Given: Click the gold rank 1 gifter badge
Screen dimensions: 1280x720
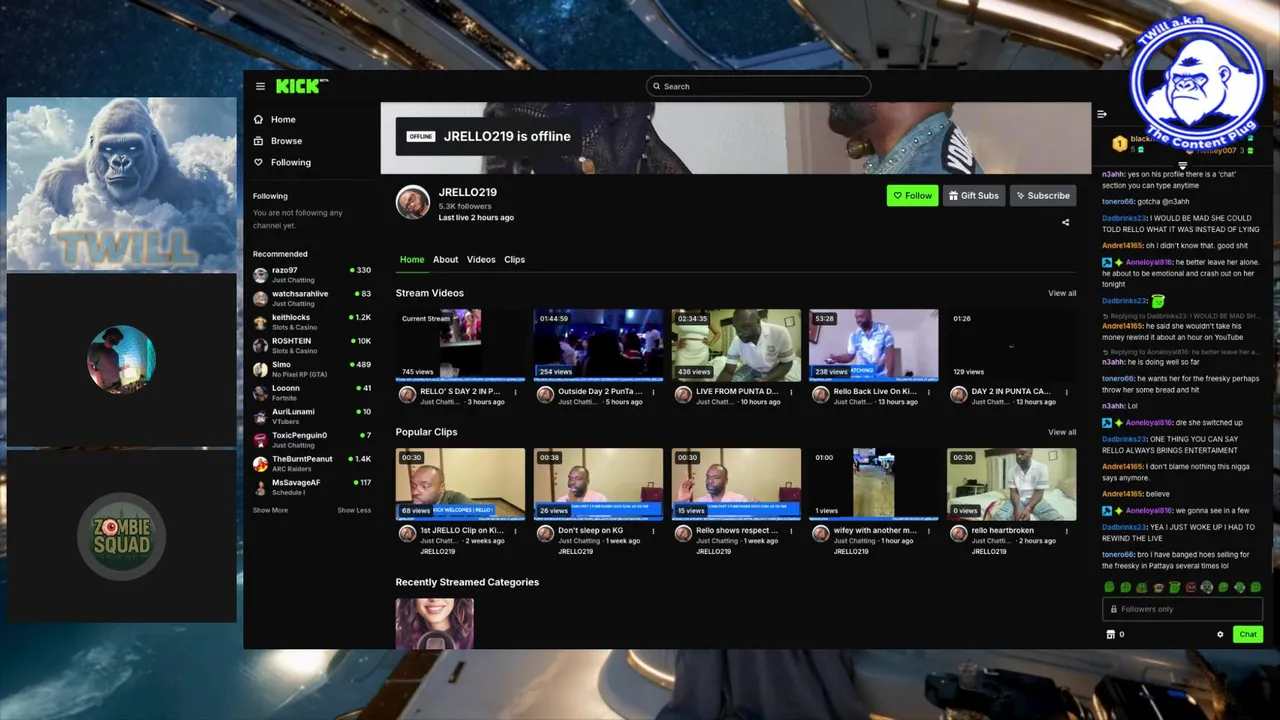Looking at the screenshot, I should click(x=1120, y=144).
